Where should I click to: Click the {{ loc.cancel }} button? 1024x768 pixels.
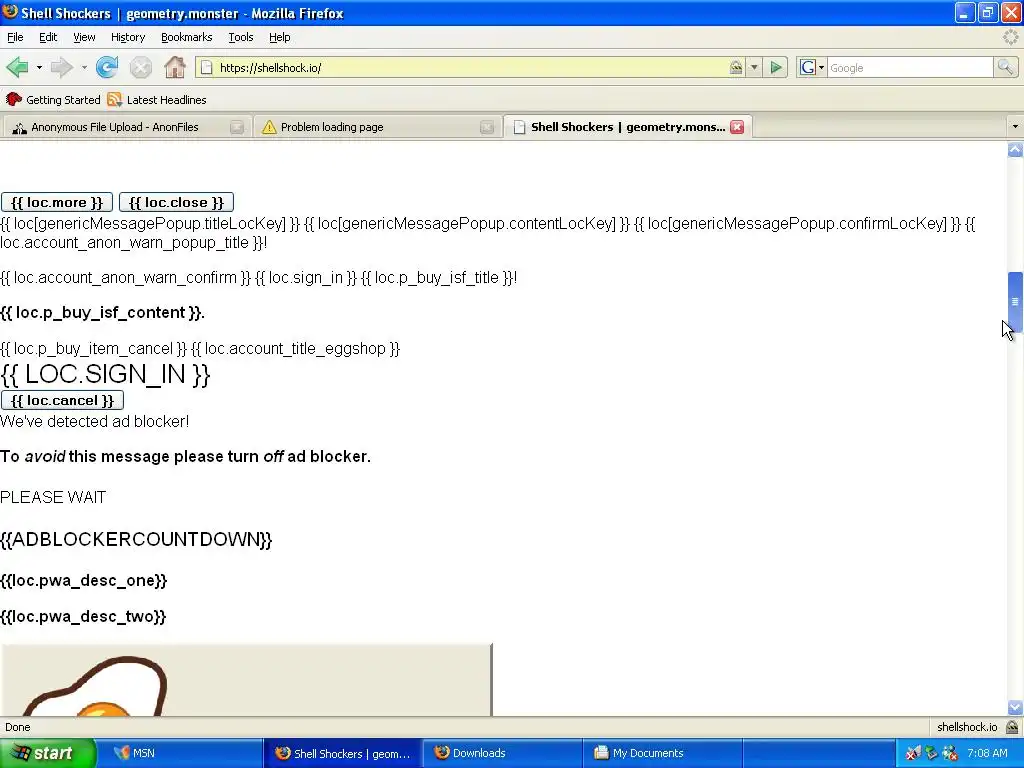(62, 400)
